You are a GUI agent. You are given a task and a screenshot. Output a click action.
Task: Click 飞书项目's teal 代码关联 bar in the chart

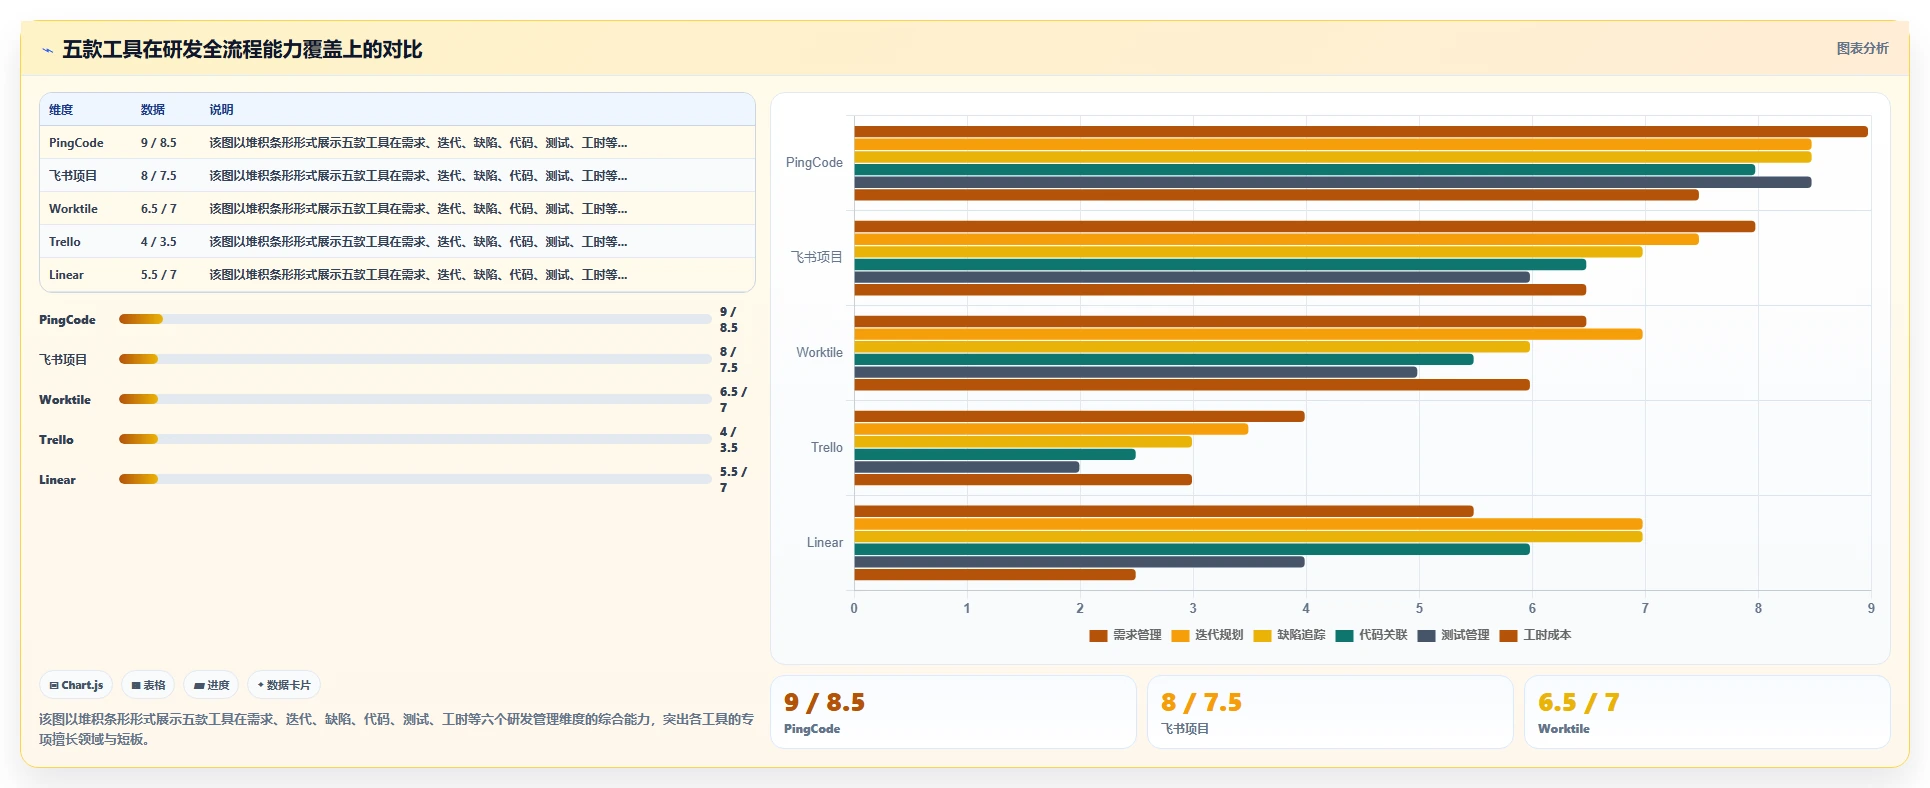1220,265
